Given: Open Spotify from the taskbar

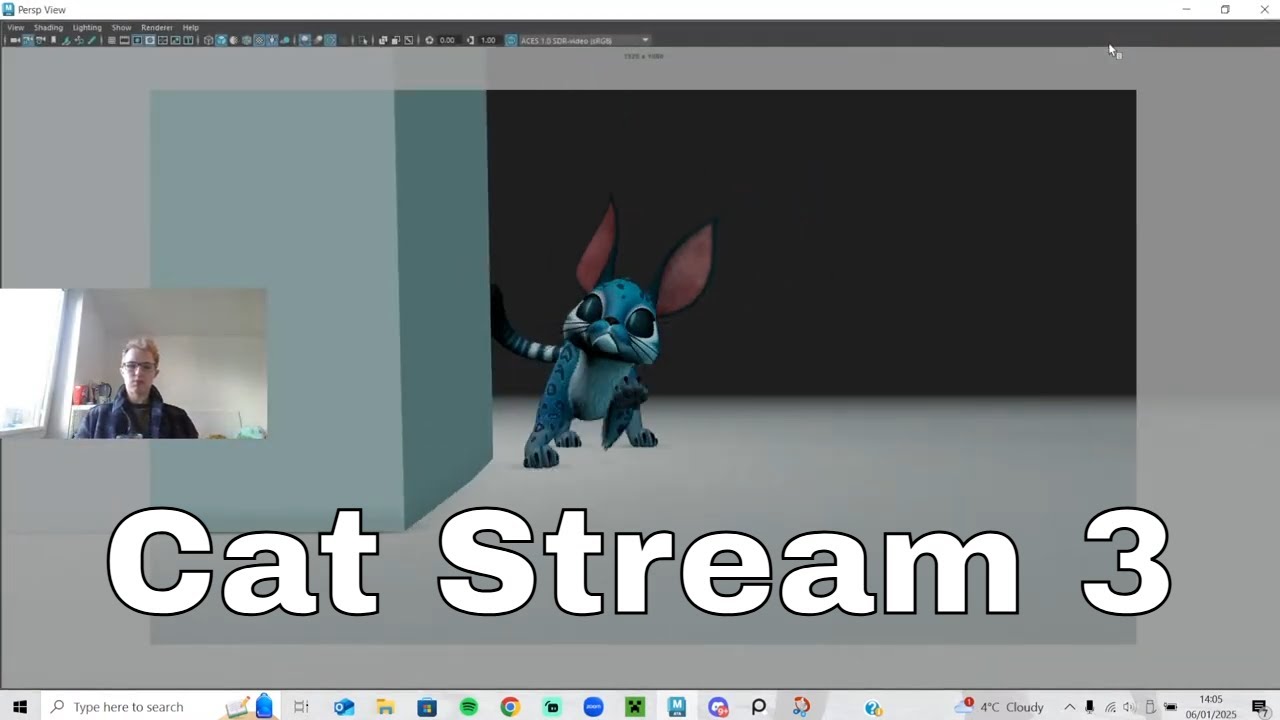Looking at the screenshot, I should [469, 707].
